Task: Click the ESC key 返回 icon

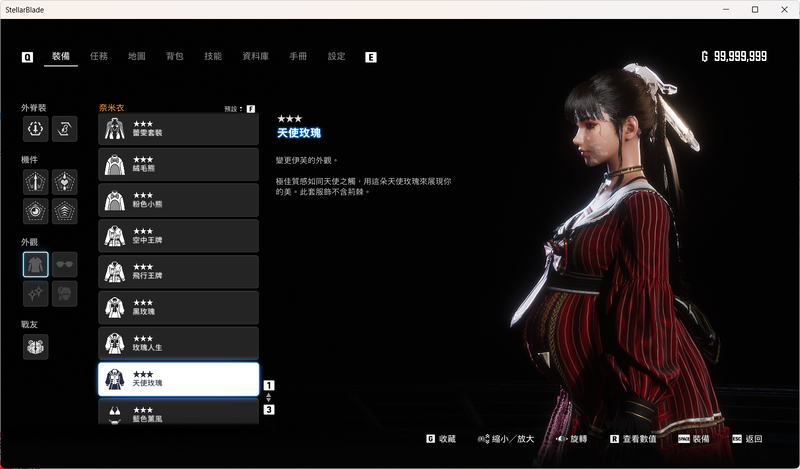Action: pos(737,439)
